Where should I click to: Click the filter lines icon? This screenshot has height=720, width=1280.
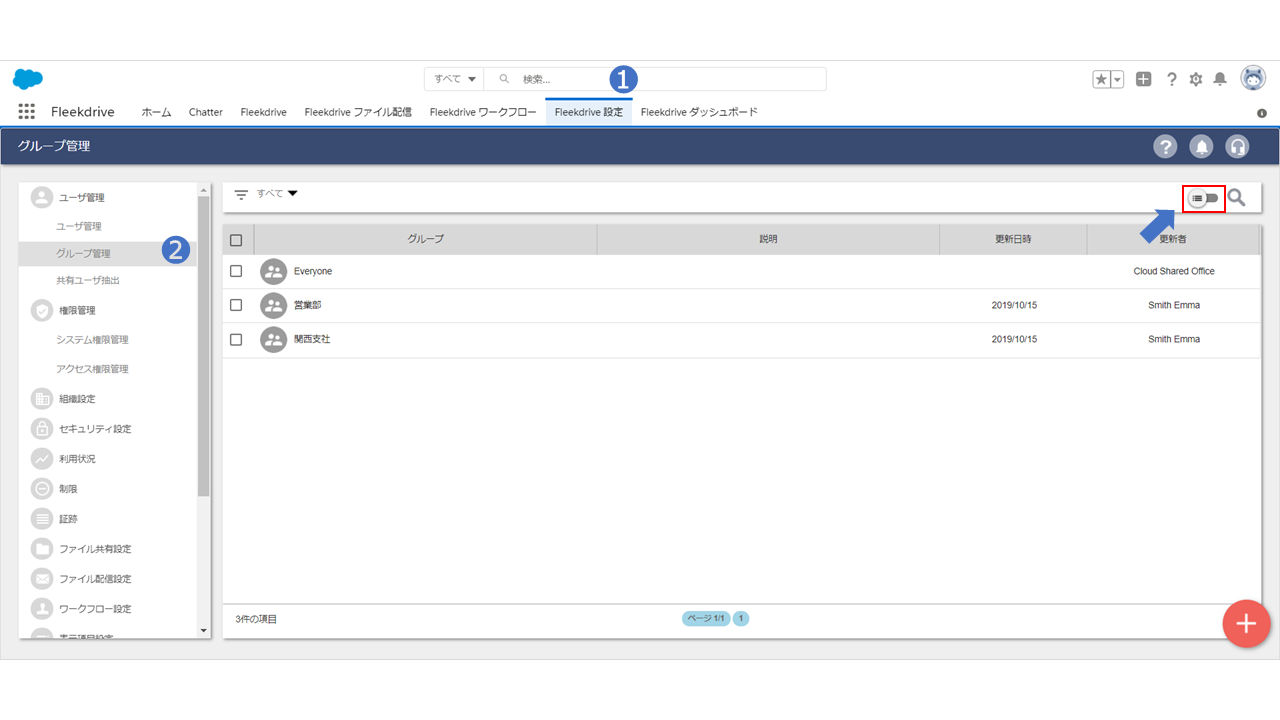click(x=241, y=195)
